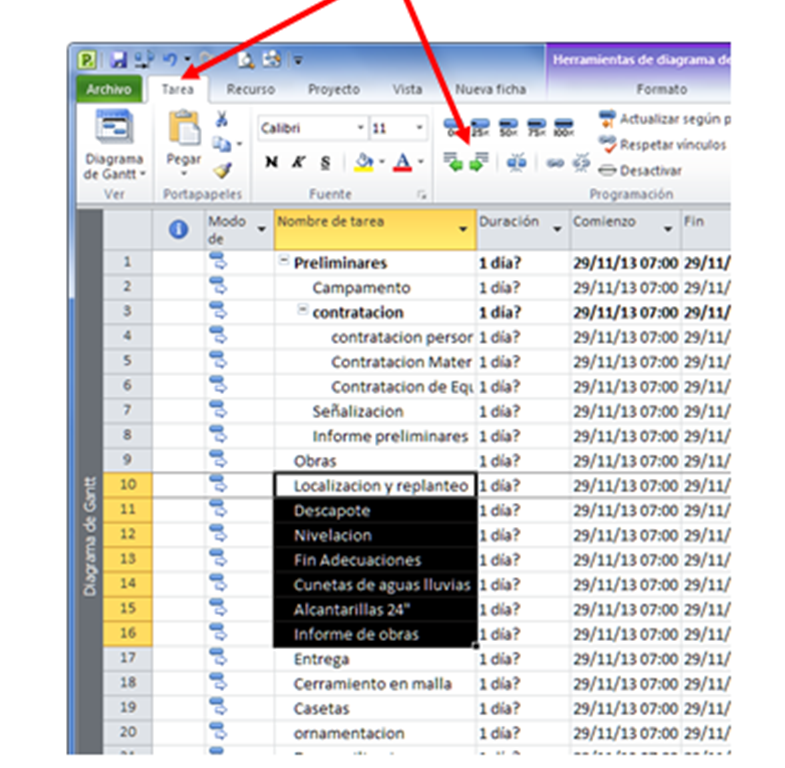Toggle underline (S) formatting
The height and width of the screenshot is (768, 785).
[x=325, y=162]
